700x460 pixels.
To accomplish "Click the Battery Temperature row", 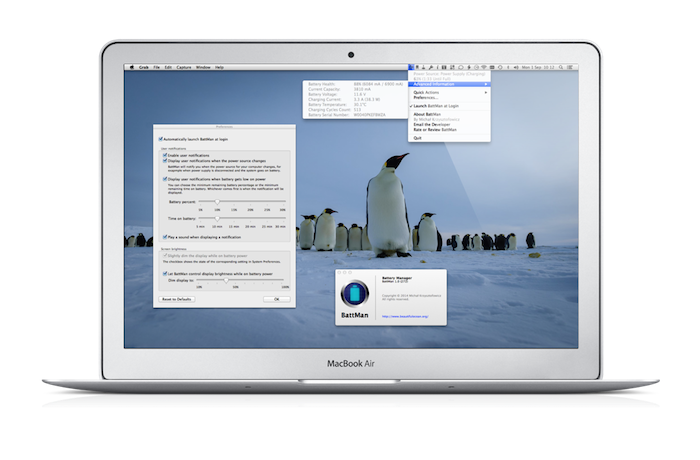I will click(x=355, y=105).
